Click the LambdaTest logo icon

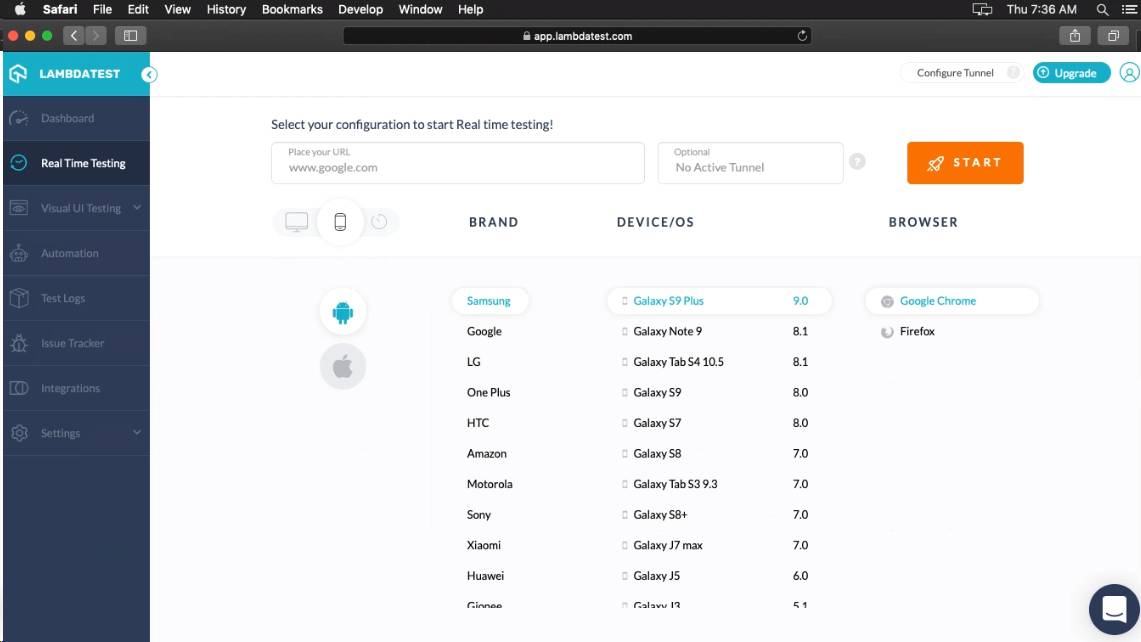click(x=18, y=74)
